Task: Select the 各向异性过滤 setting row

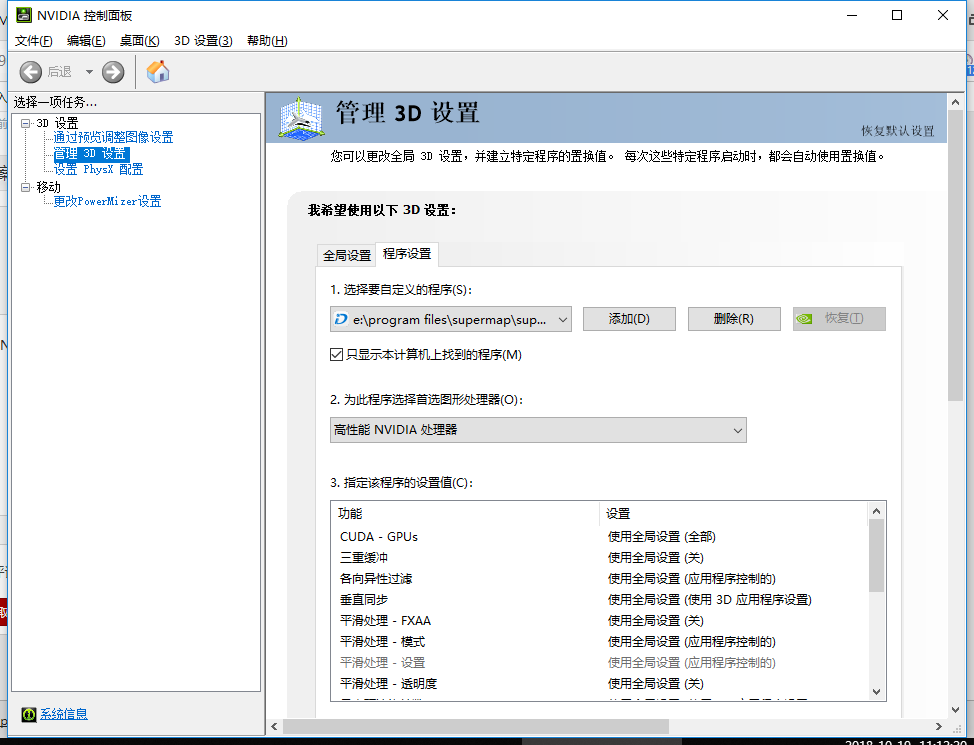Action: pyautogui.click(x=598, y=579)
